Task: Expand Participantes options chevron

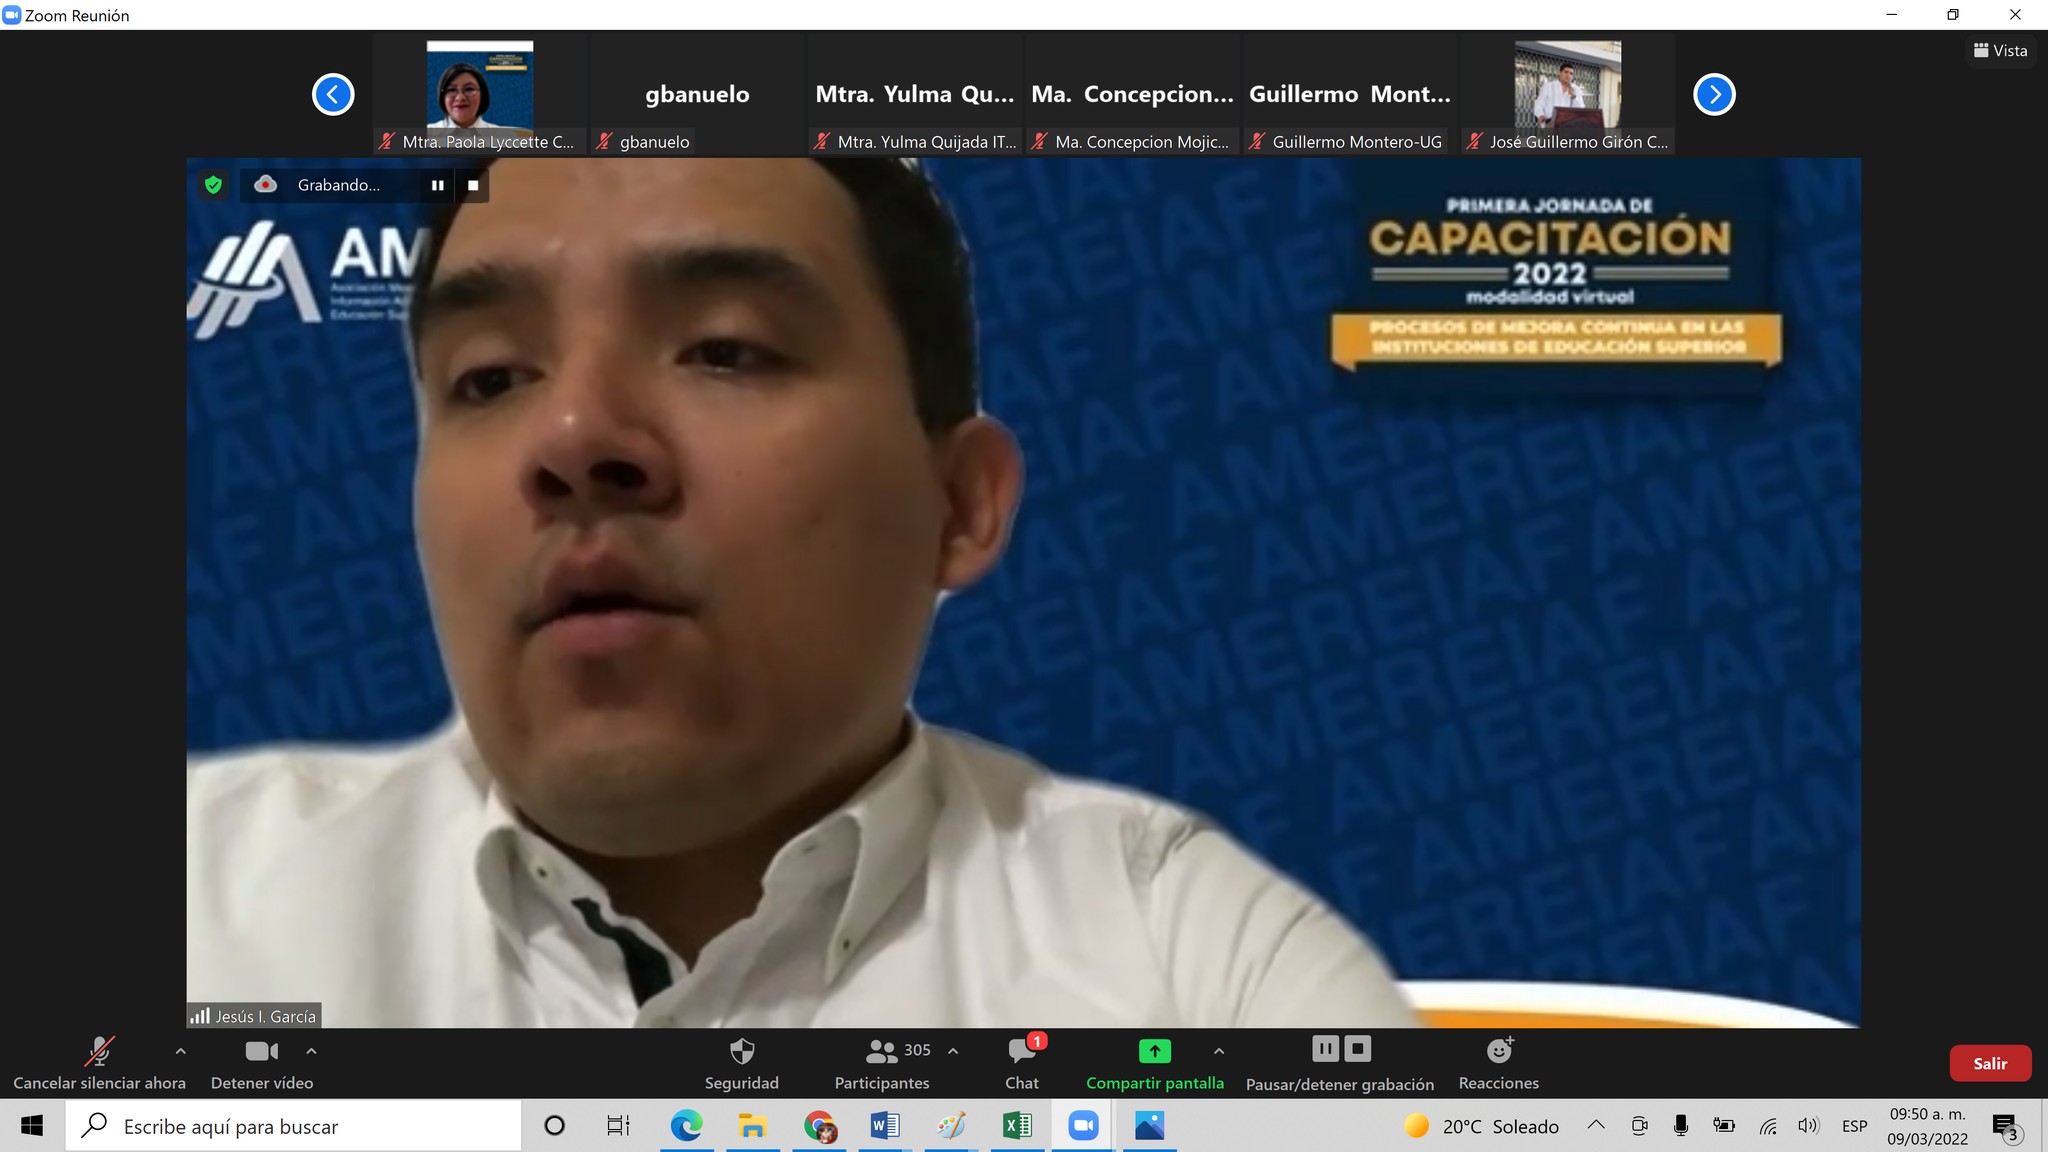Action: [x=953, y=1051]
